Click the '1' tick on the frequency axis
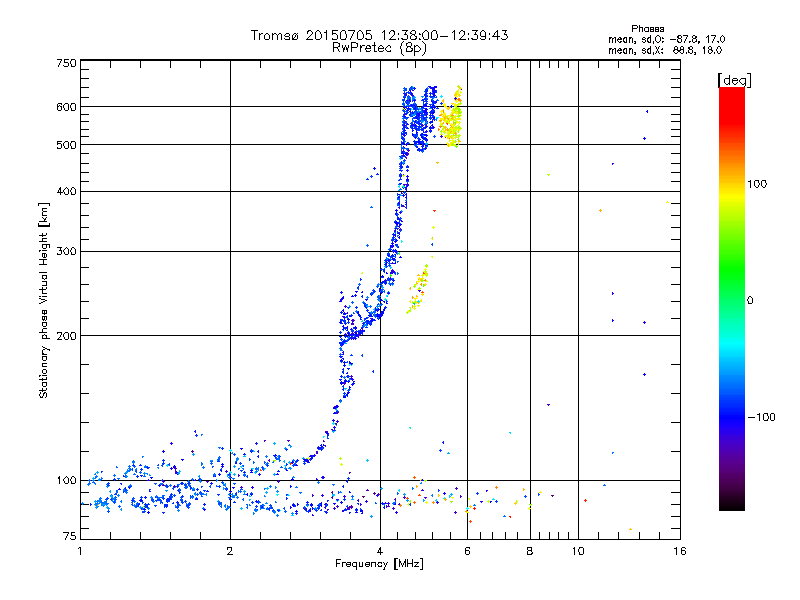Screen dimensions: 800x600 tap(80, 551)
